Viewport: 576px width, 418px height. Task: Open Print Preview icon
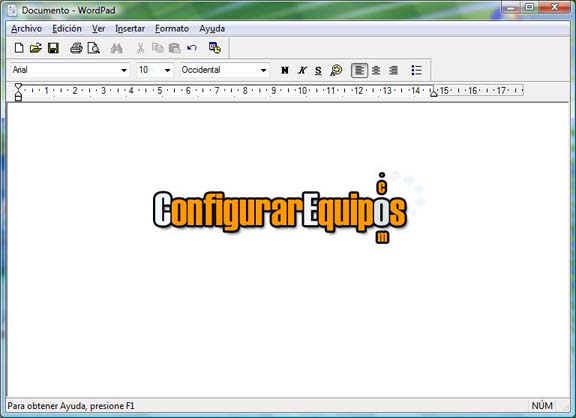click(94, 48)
